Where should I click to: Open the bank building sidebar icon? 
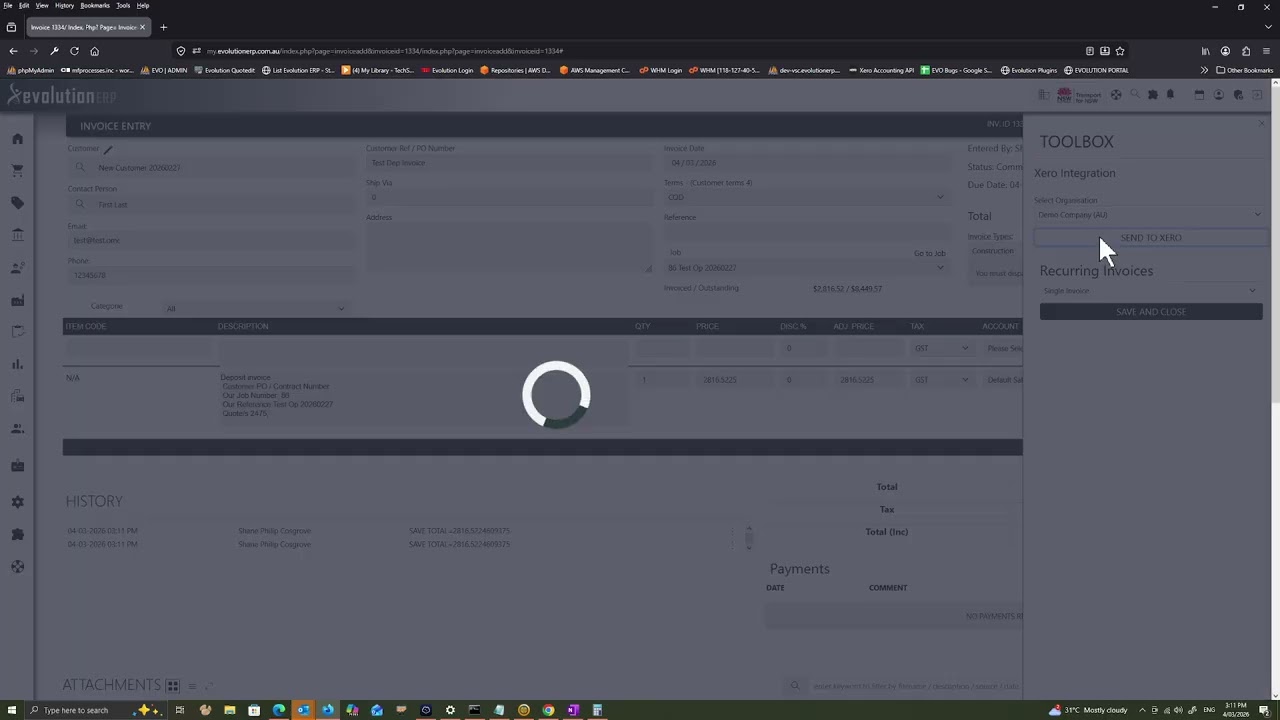click(x=17, y=235)
